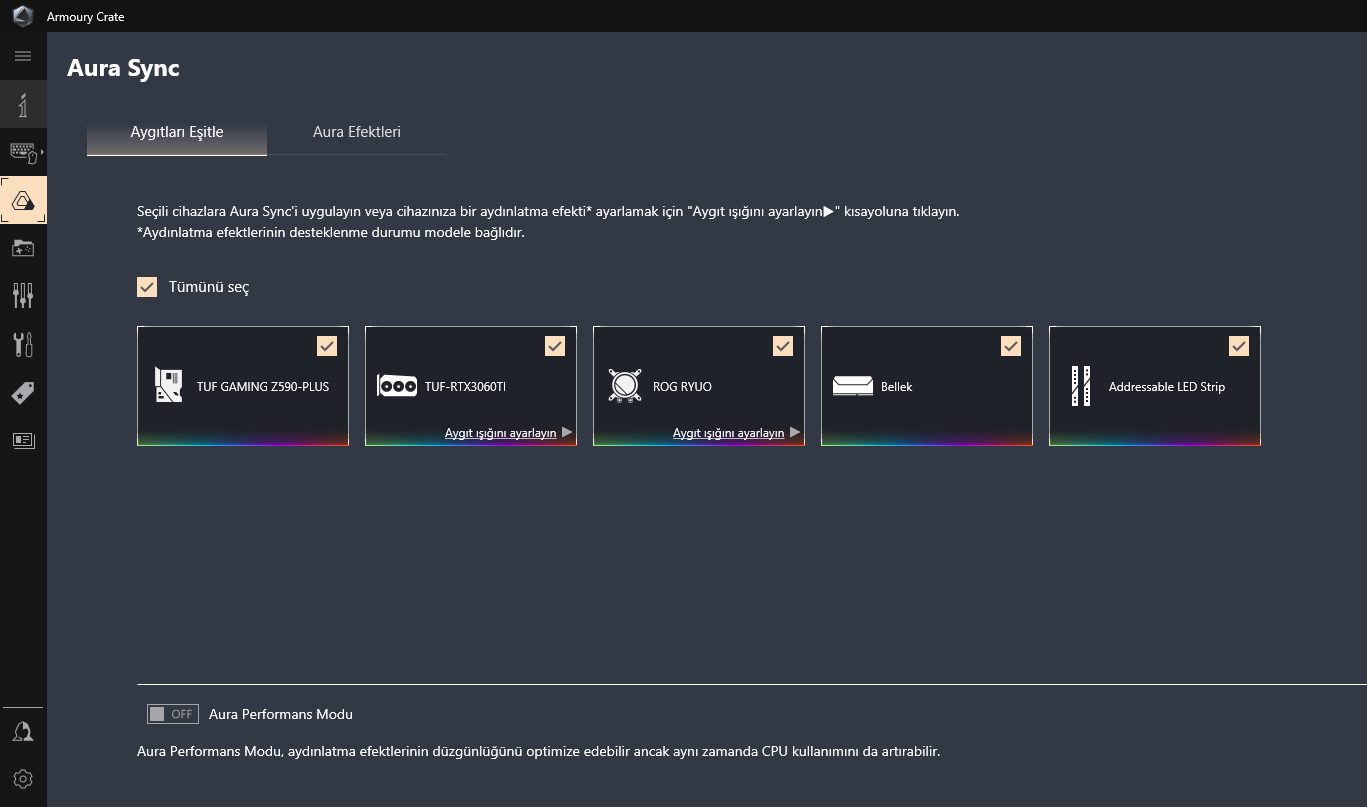The image size is (1367, 807).
Task: Uncheck the Bellek device checkbox
Action: (x=1011, y=346)
